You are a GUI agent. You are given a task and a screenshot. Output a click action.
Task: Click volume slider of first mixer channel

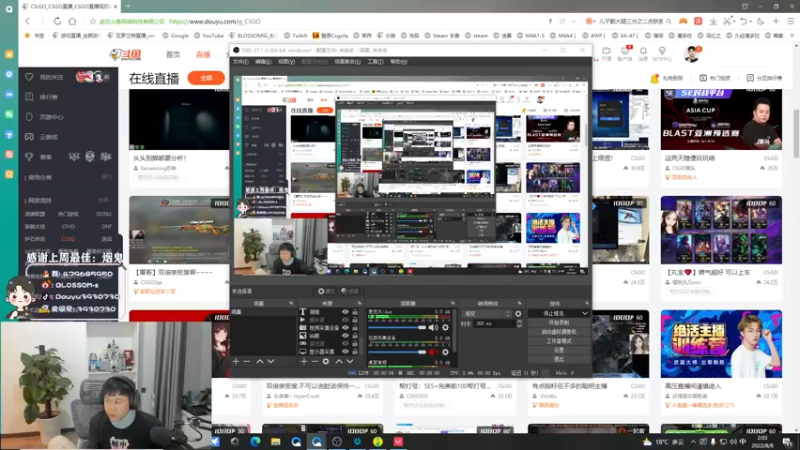(396, 328)
